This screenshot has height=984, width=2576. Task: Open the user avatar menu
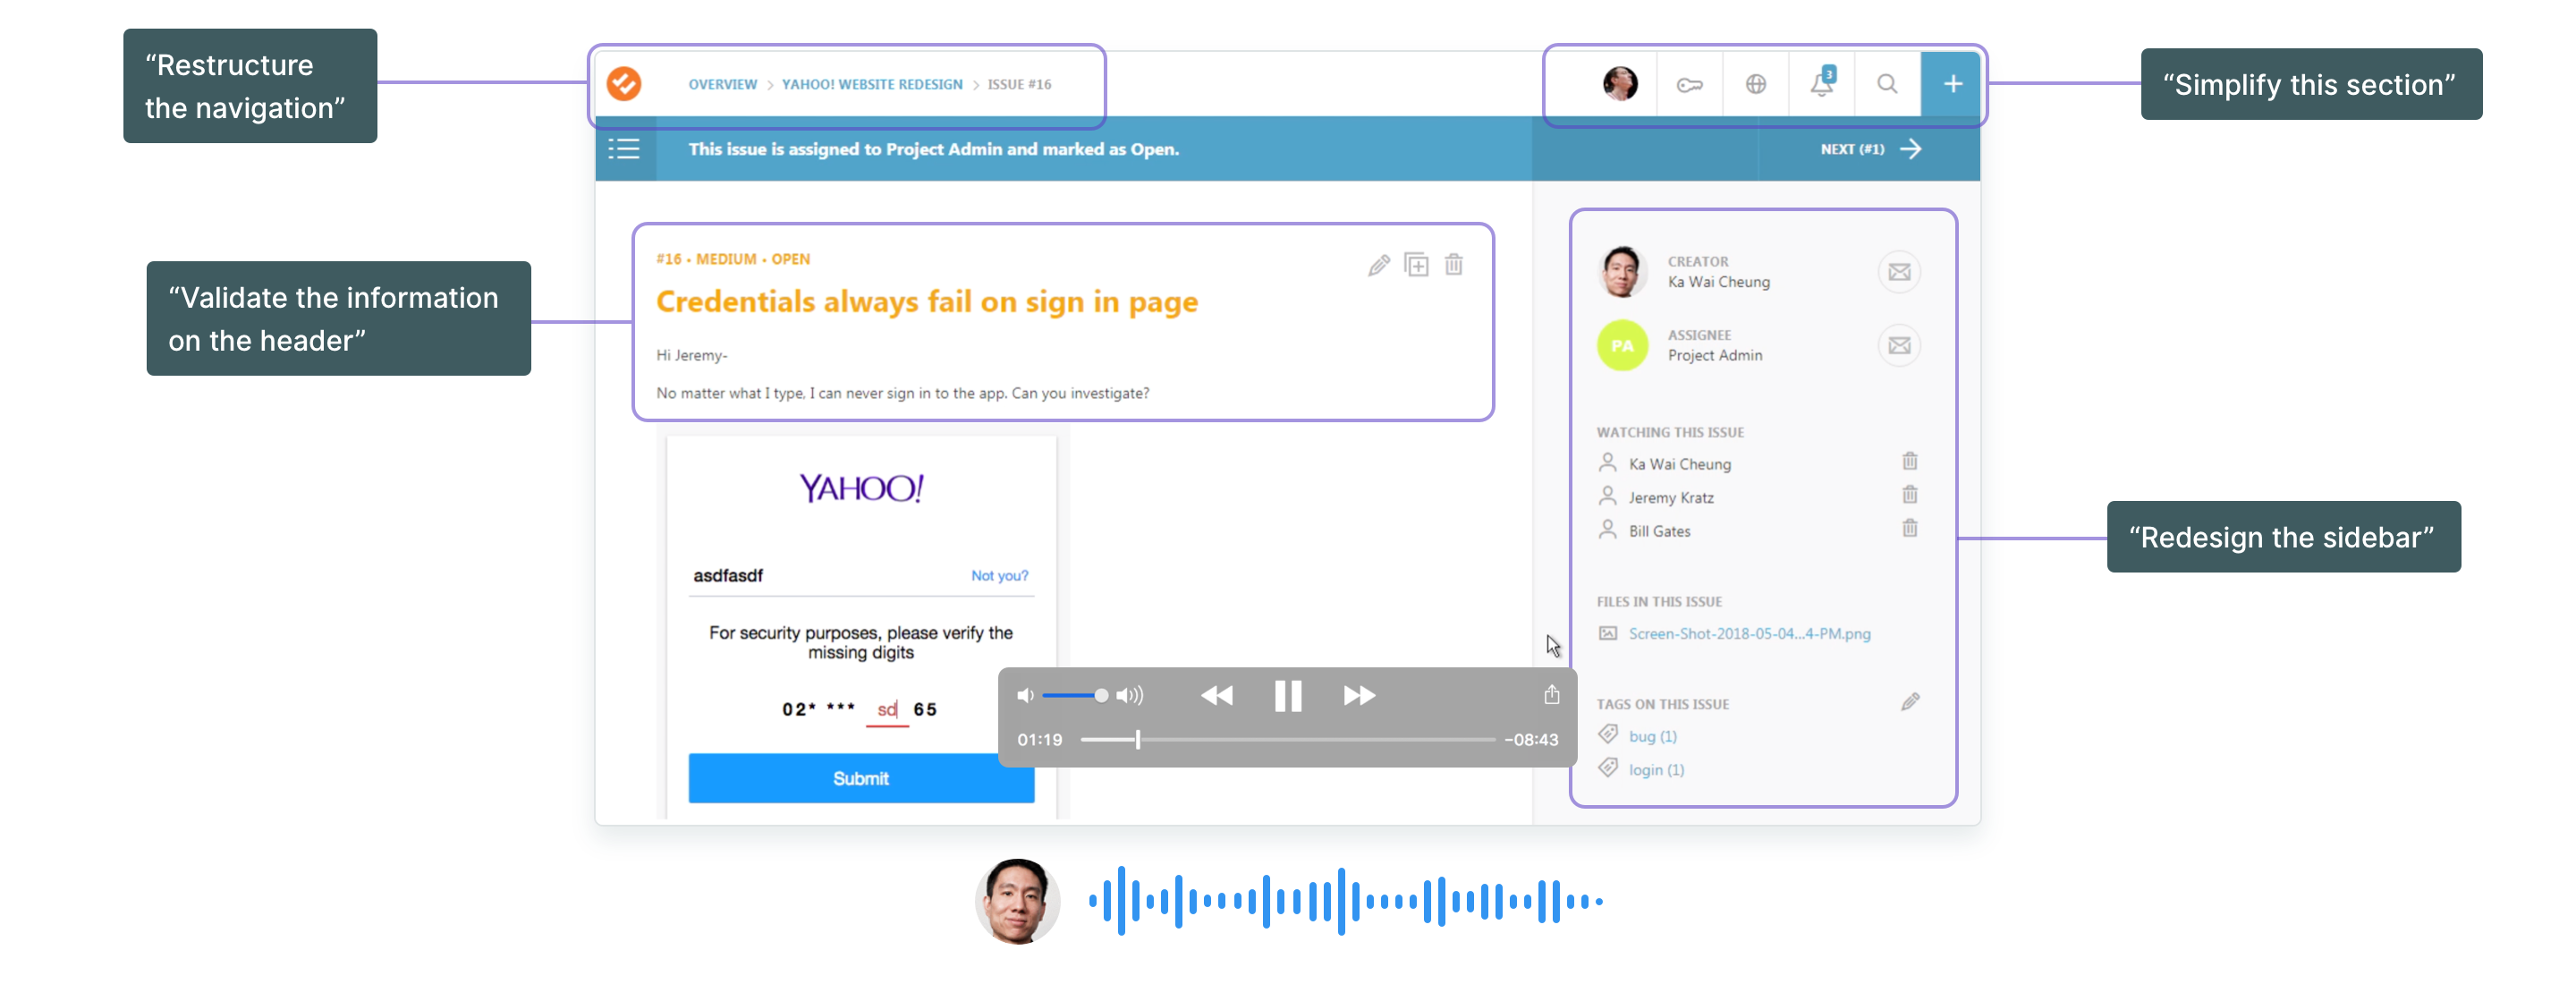pos(1620,84)
